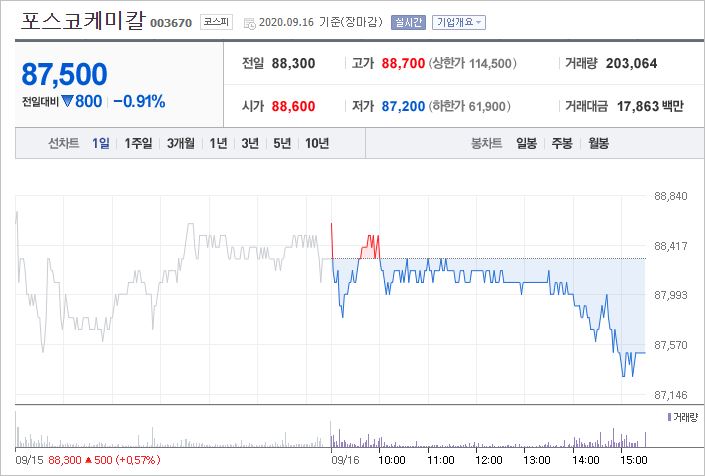Open the 주봉 weekly candle chart
The height and width of the screenshot is (476, 705).
pos(562,143)
